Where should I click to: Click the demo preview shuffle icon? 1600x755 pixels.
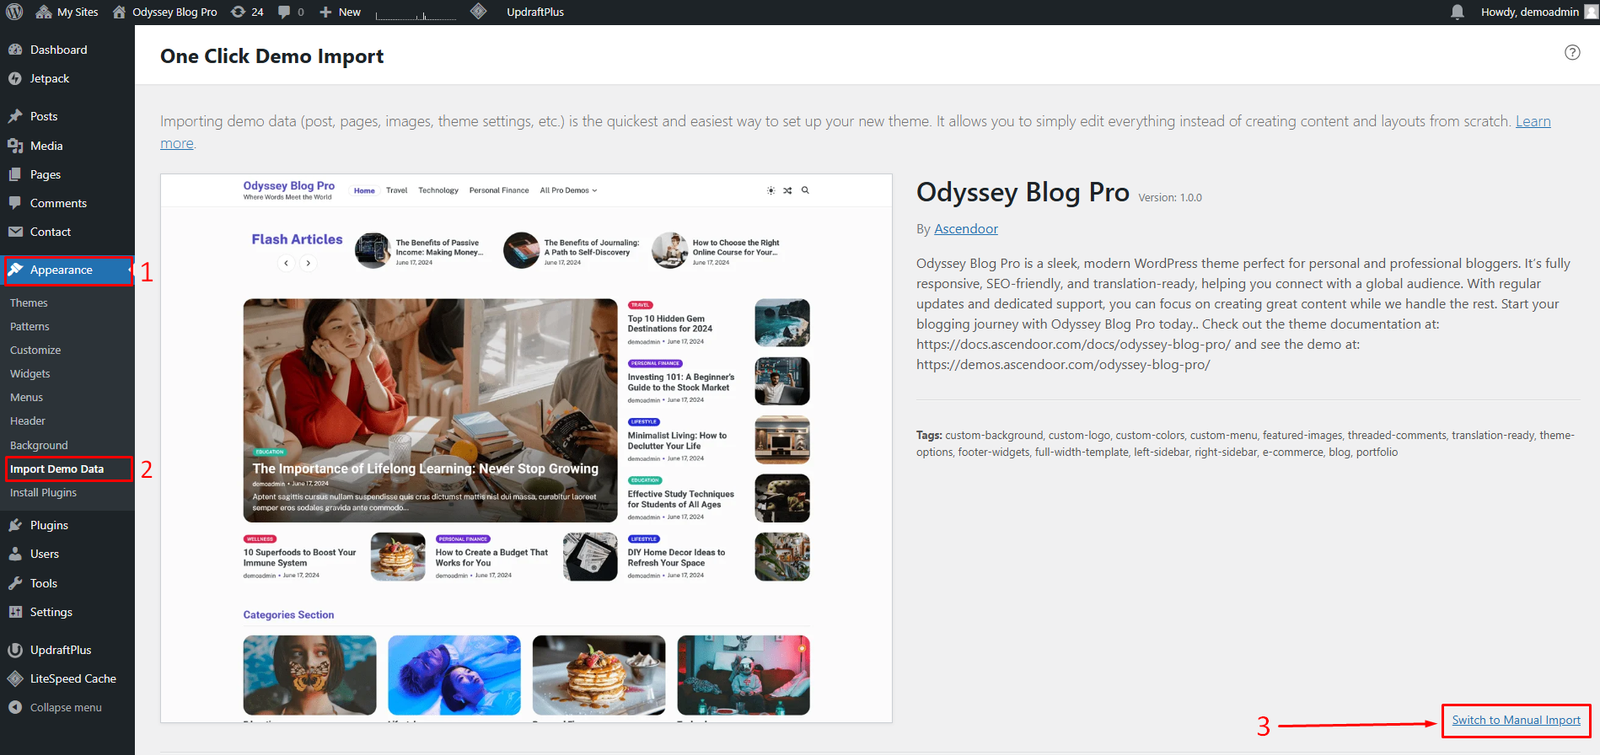coord(788,190)
